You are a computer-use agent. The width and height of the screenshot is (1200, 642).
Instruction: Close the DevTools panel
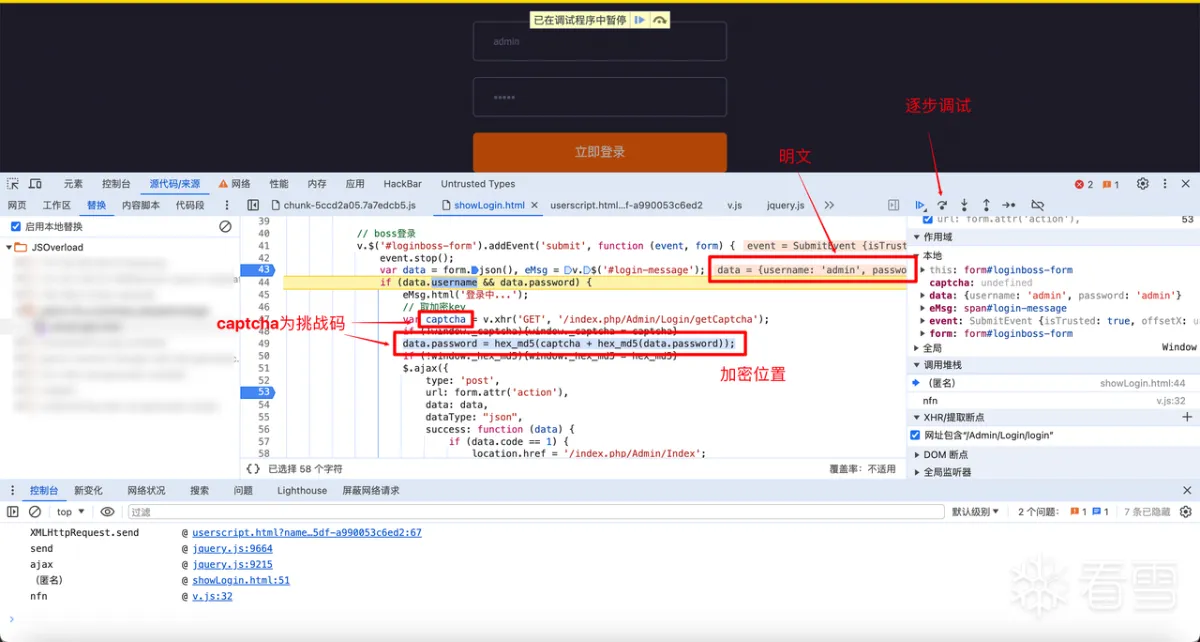1186,184
